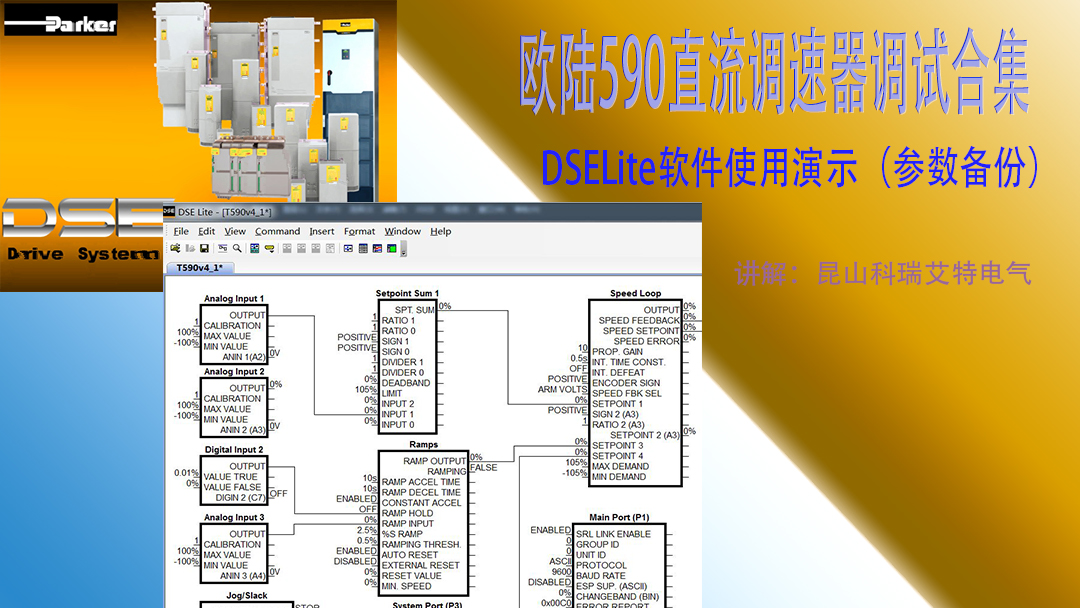The width and height of the screenshot is (1080, 608).
Task: Open the Window menu
Action: (x=402, y=231)
